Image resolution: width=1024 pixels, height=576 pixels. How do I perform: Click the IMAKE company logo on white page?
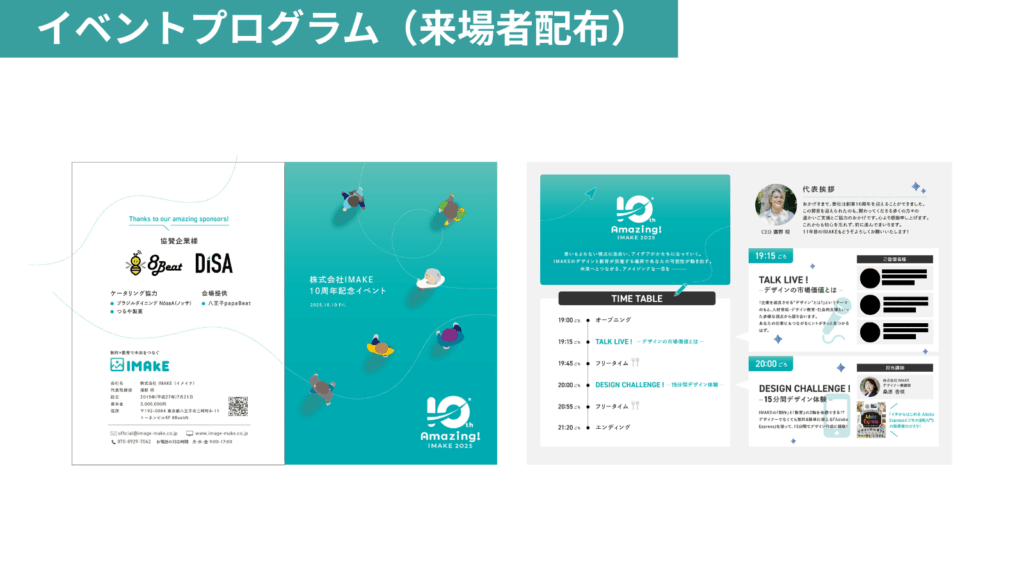pyautogui.click(x=140, y=365)
